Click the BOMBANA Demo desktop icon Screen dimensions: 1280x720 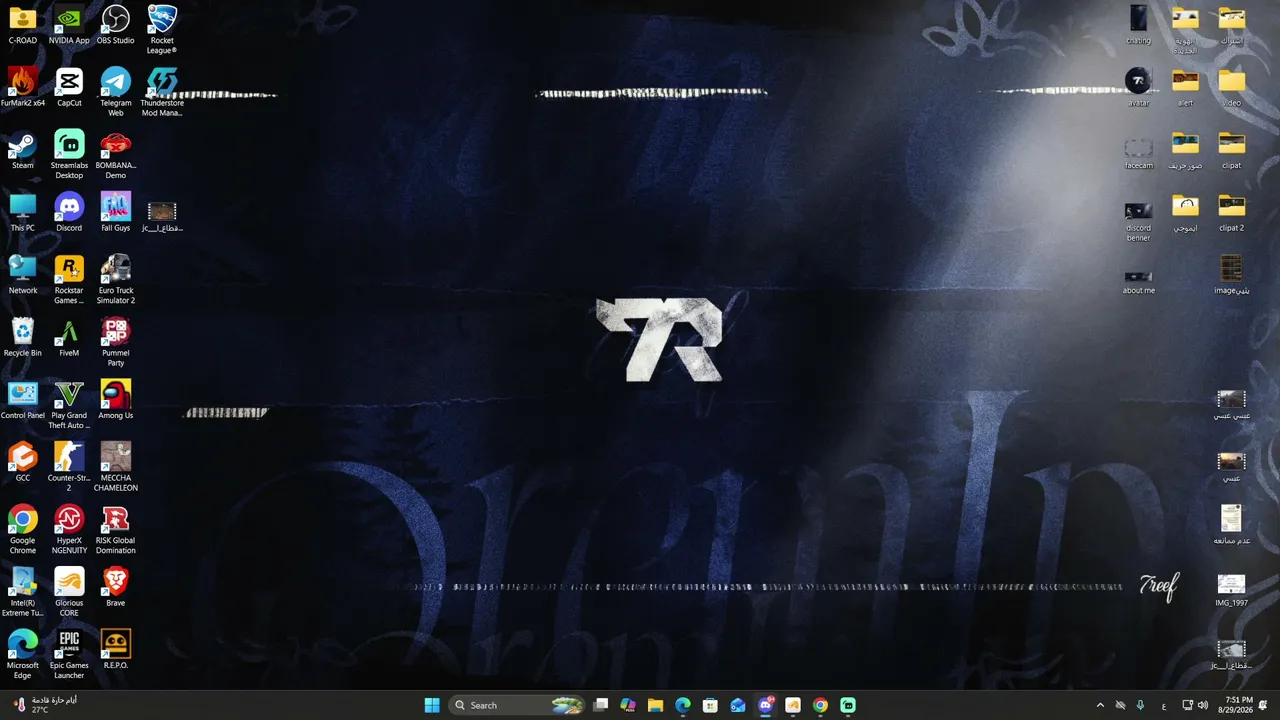(116, 155)
